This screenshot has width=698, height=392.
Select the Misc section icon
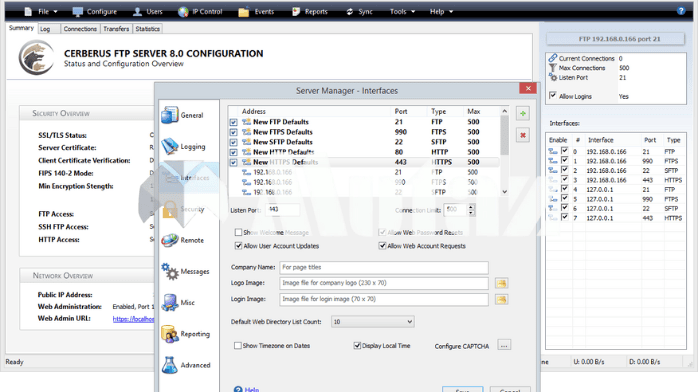(170, 303)
